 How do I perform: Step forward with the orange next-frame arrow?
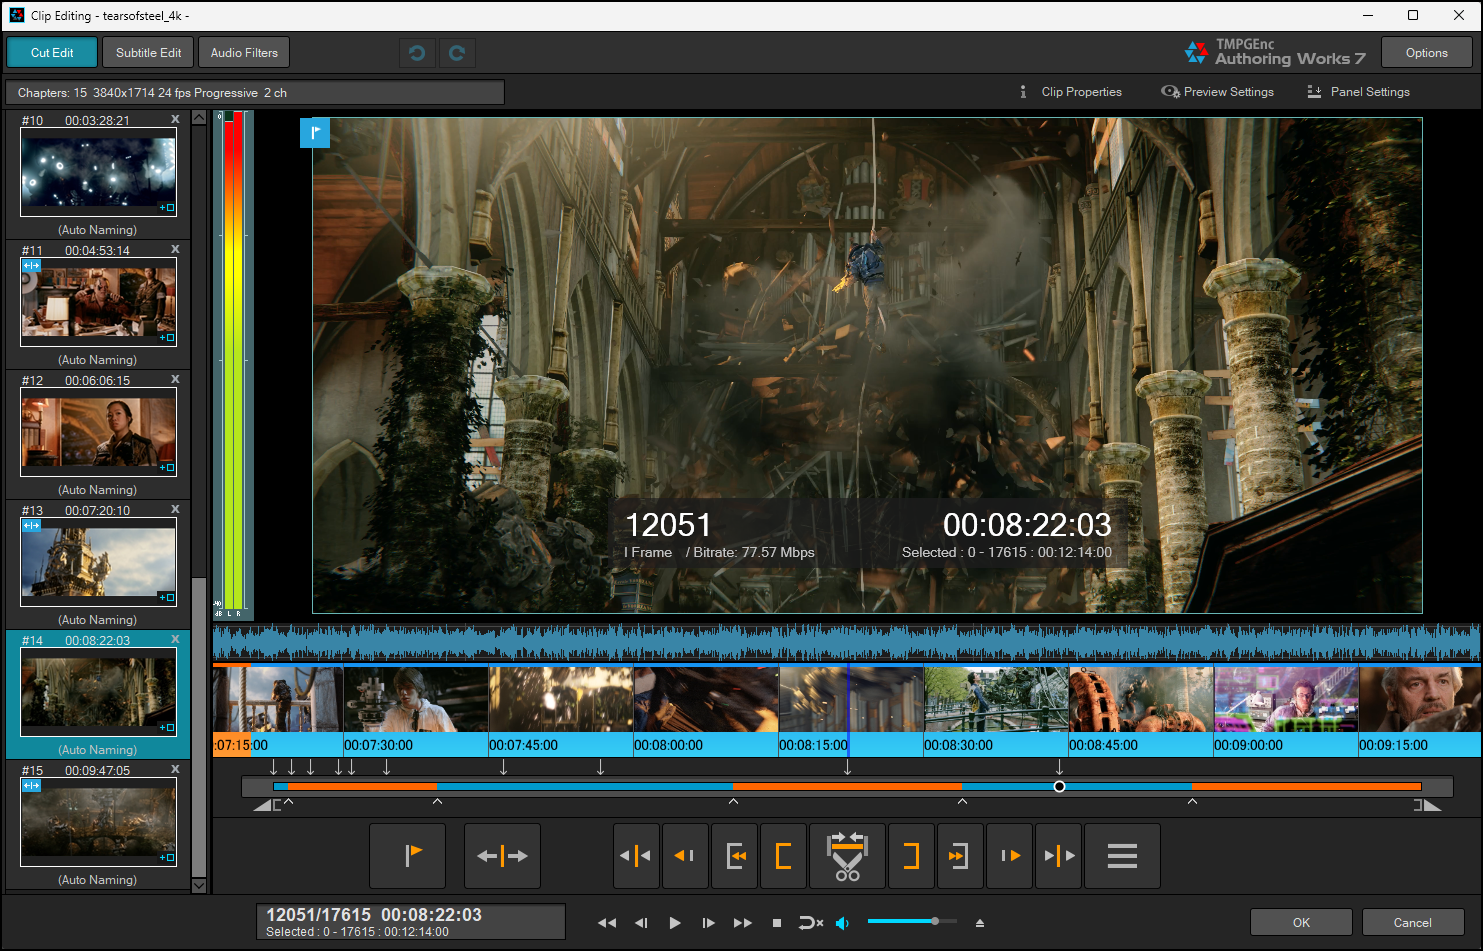[x=1010, y=856]
